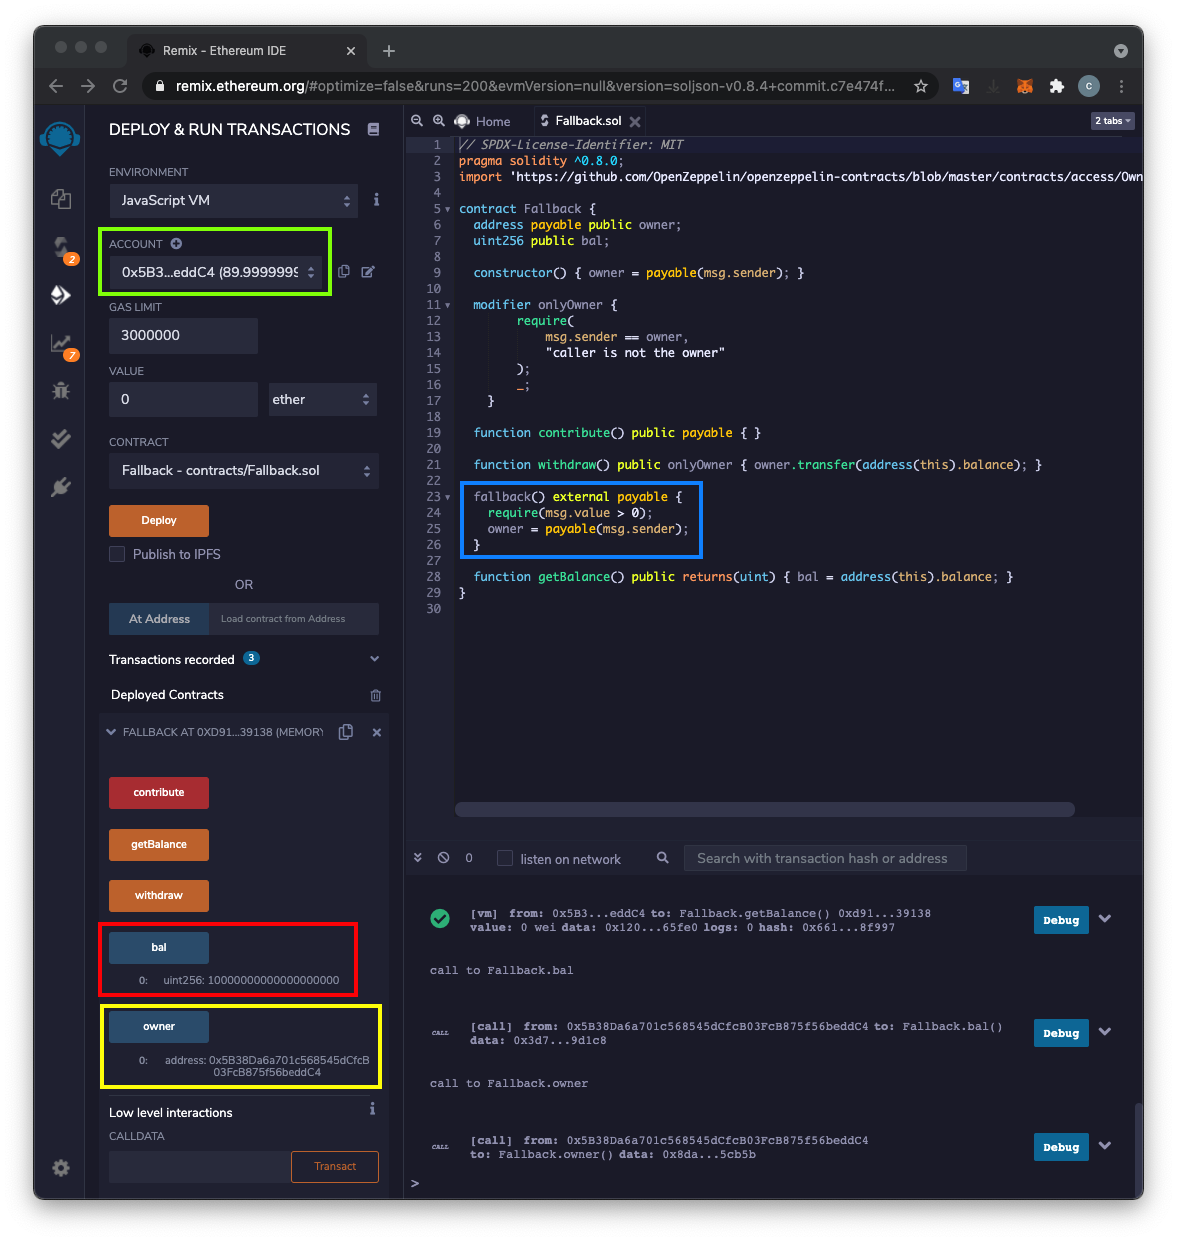This screenshot has width=1177, height=1241.
Task: Expand the Transactions recorded section
Action: 374,659
